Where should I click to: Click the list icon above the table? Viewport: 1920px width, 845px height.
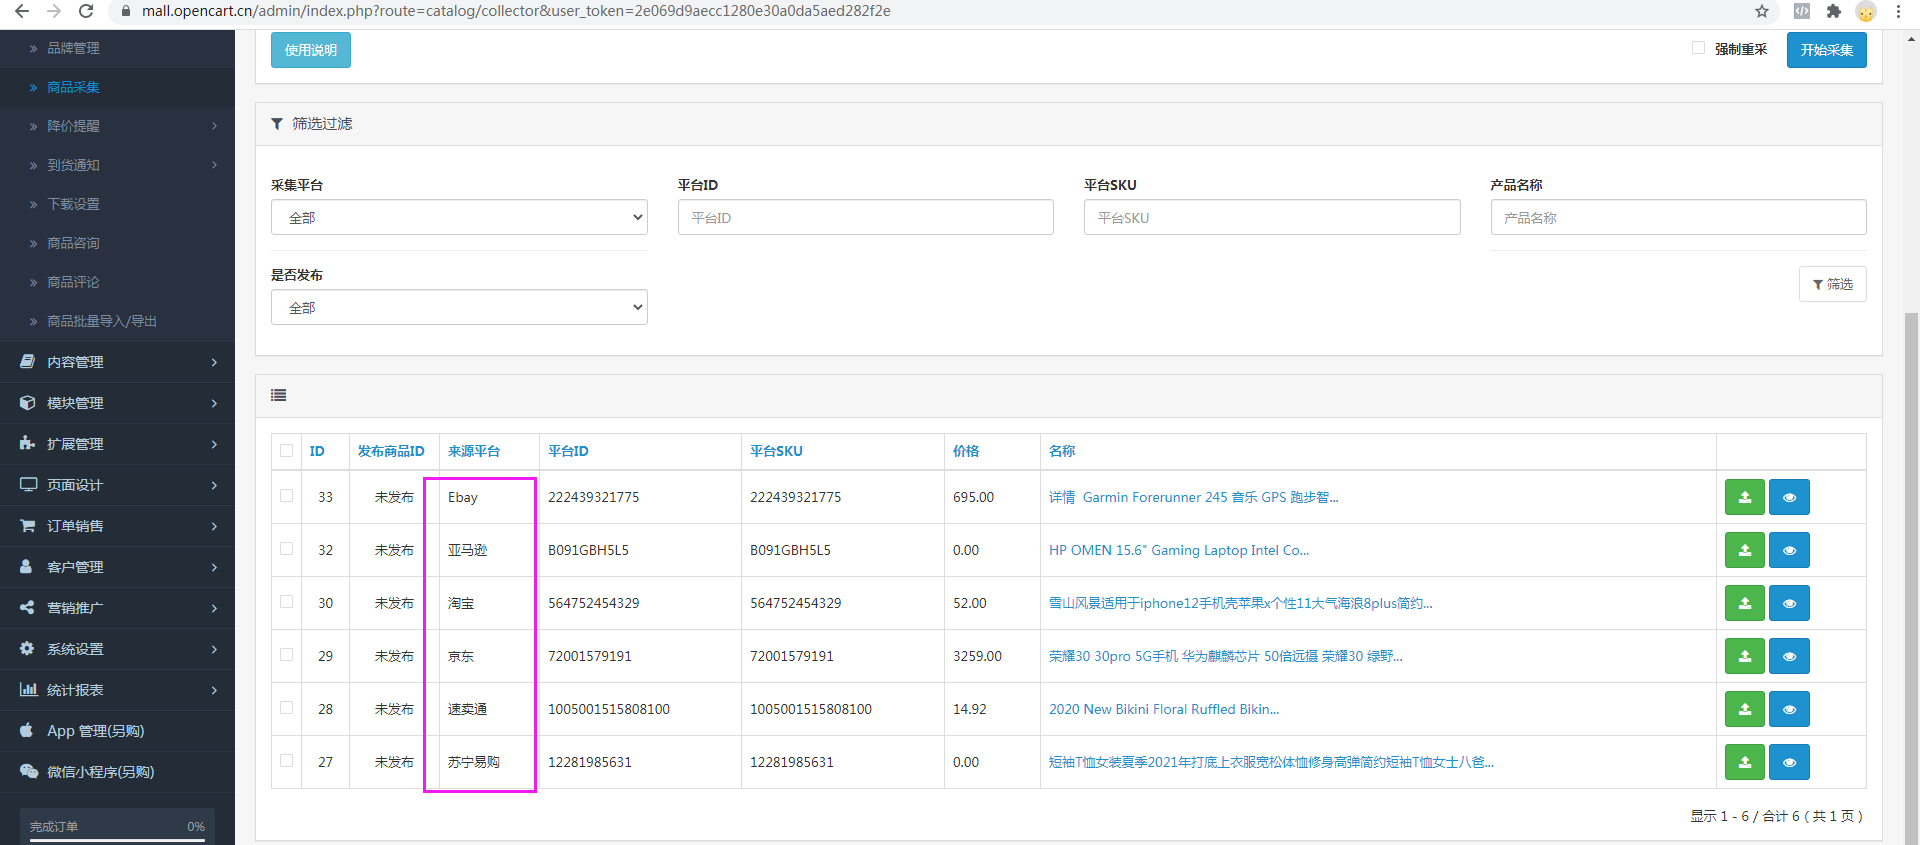click(279, 395)
